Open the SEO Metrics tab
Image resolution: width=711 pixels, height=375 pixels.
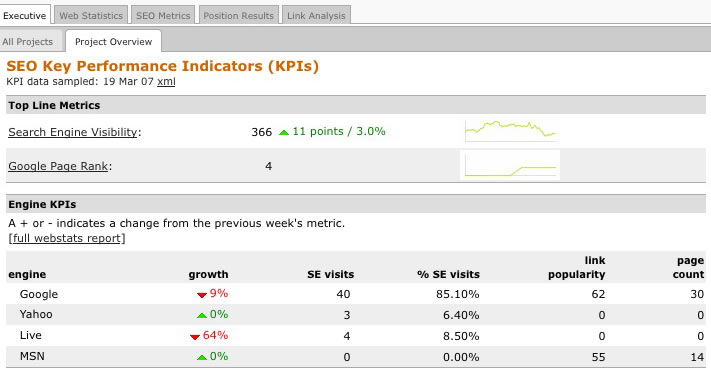pyautogui.click(x=163, y=15)
